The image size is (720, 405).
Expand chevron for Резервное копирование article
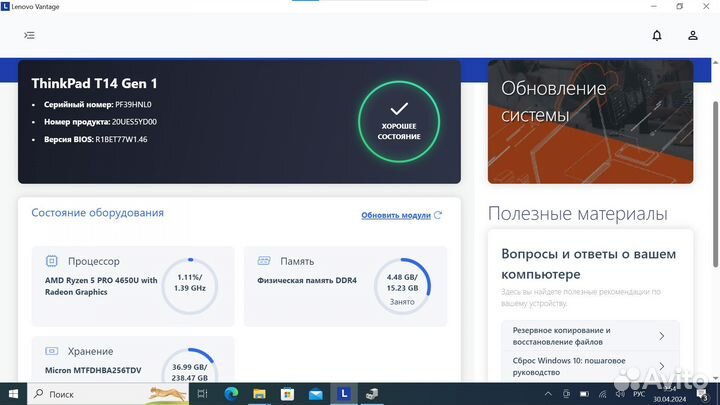click(661, 336)
